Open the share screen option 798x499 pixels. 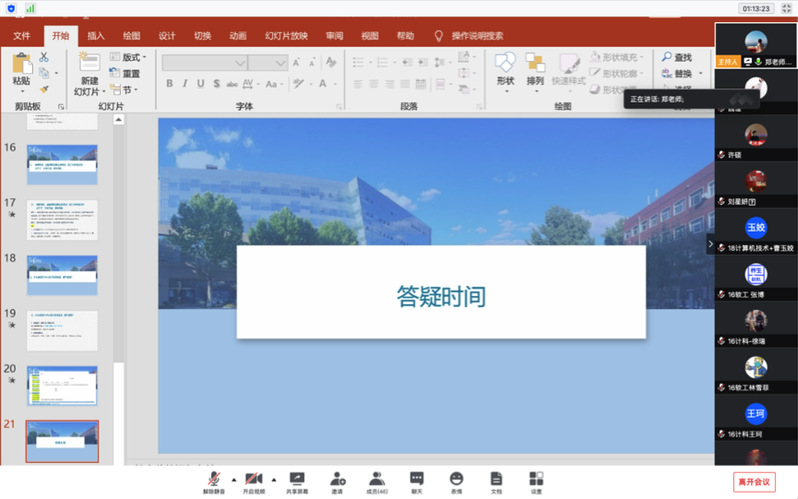297,480
